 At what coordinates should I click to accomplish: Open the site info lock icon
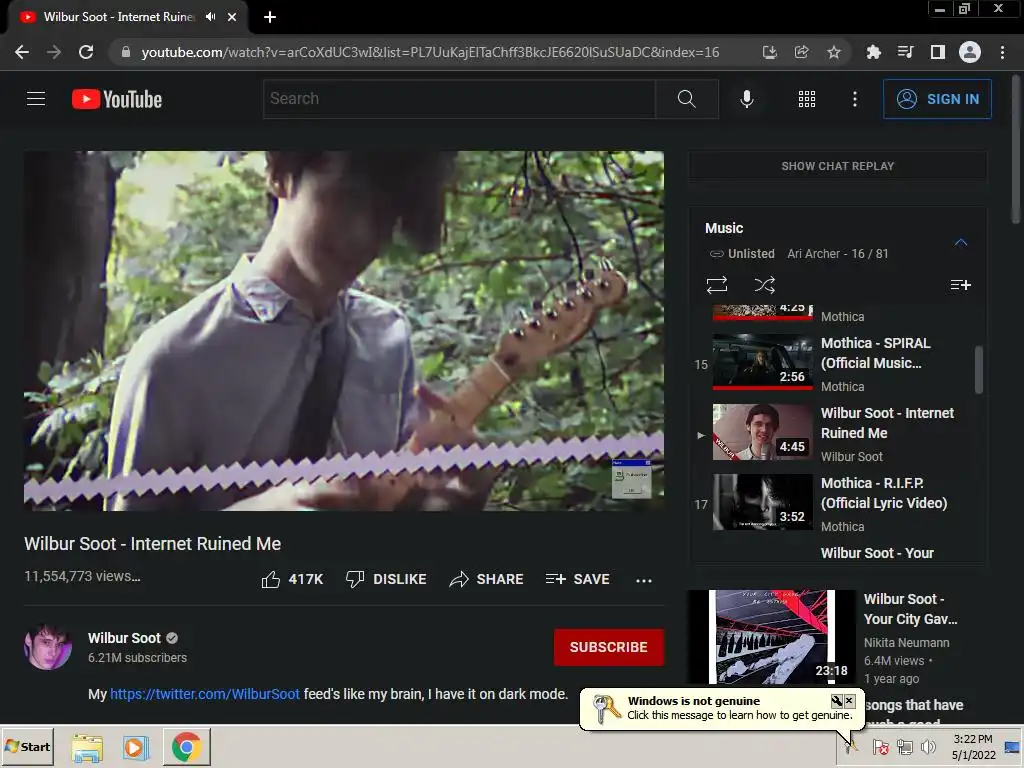tap(126, 52)
